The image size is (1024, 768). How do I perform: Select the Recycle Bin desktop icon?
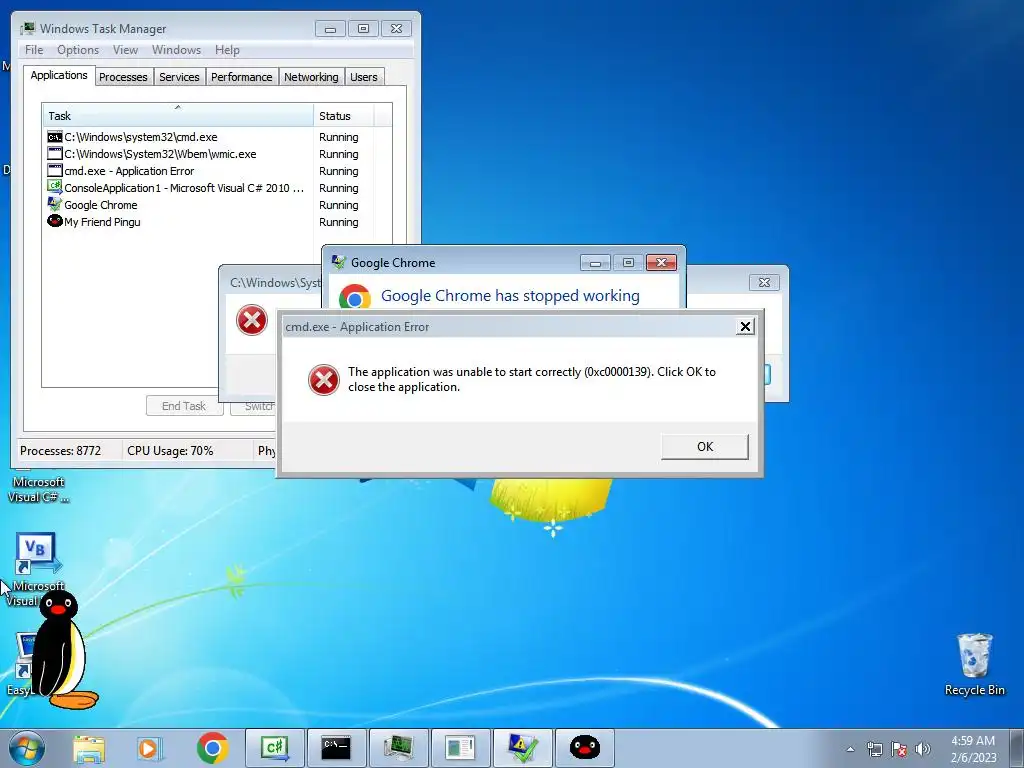point(974,664)
